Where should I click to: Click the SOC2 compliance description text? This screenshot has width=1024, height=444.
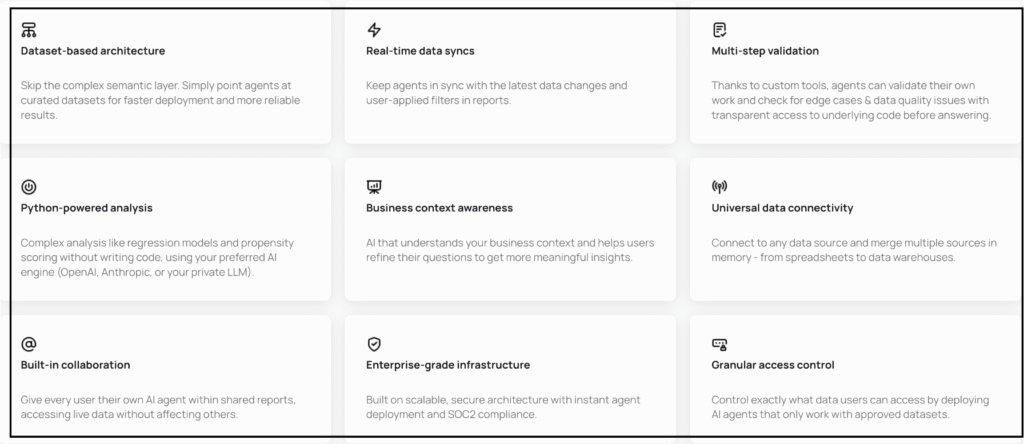click(x=504, y=407)
